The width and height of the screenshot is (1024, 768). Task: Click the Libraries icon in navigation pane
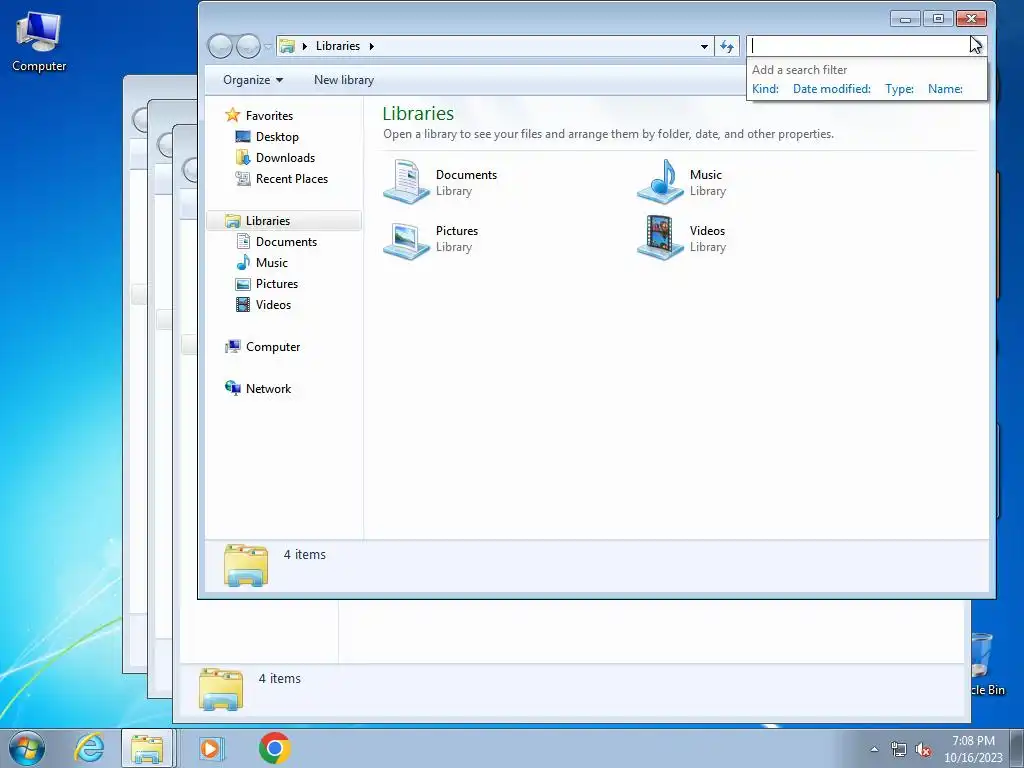point(232,221)
